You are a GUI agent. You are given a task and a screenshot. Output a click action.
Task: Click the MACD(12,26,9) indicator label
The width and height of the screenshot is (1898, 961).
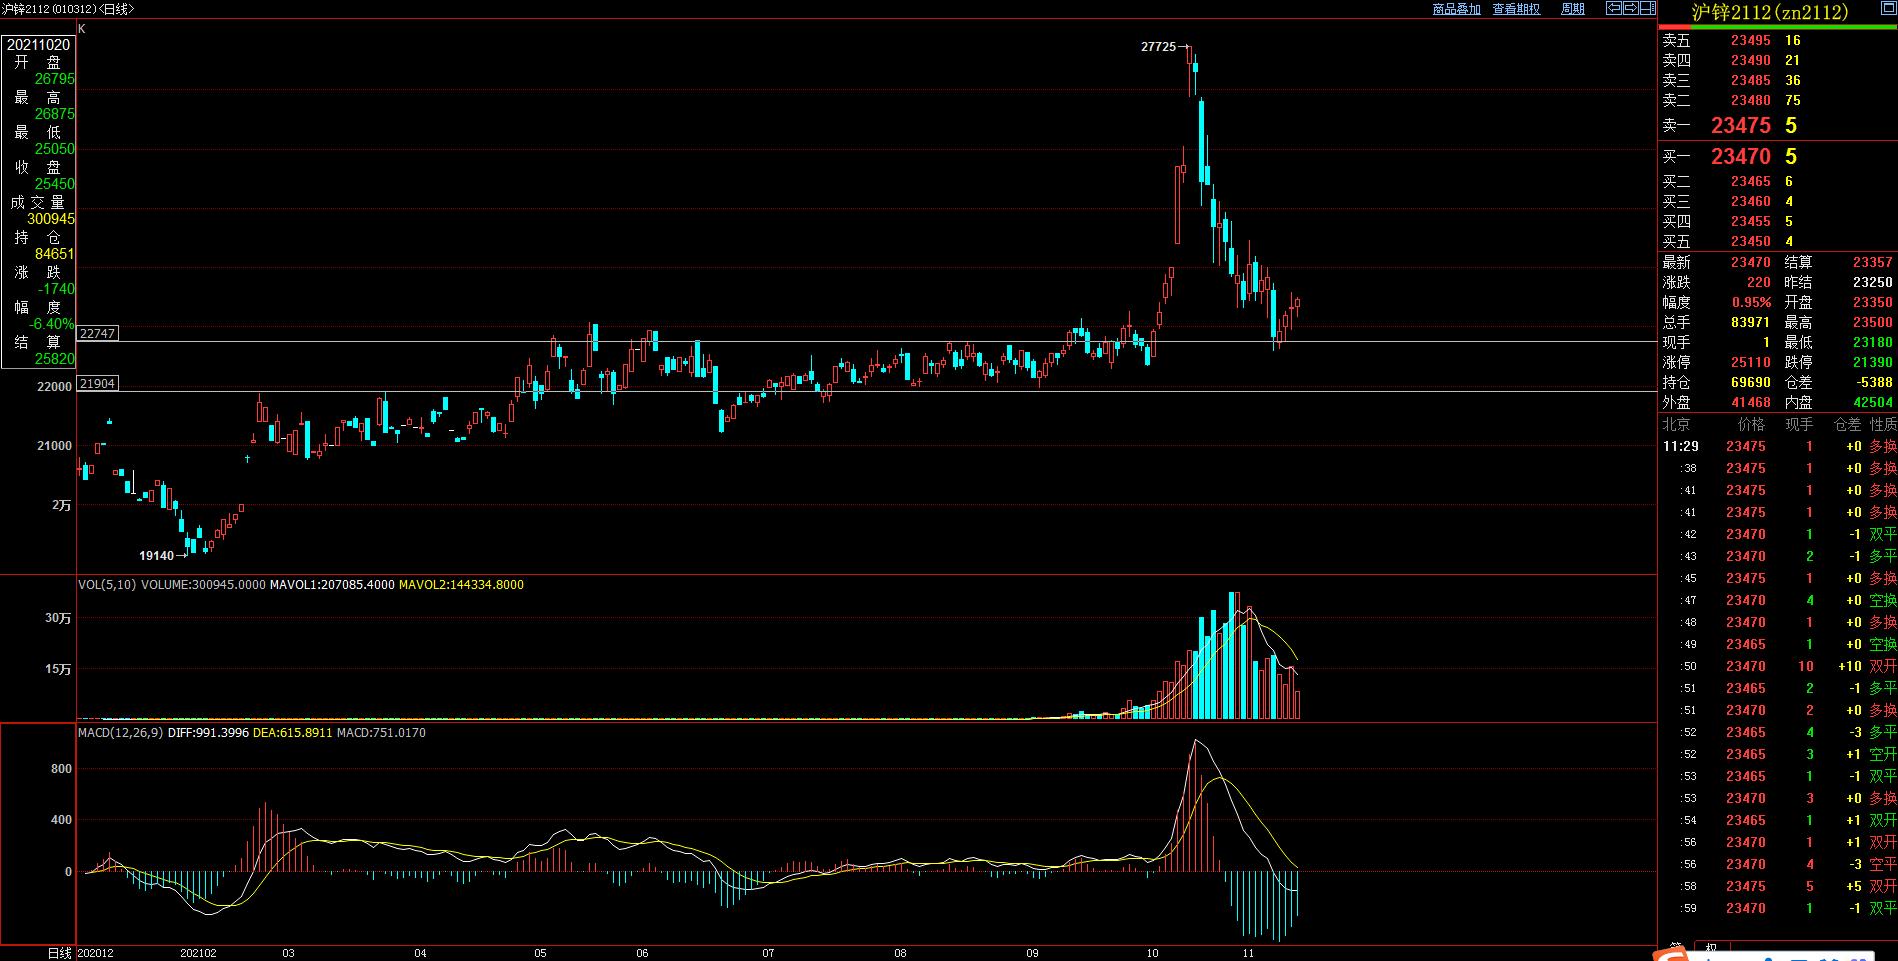tap(120, 733)
